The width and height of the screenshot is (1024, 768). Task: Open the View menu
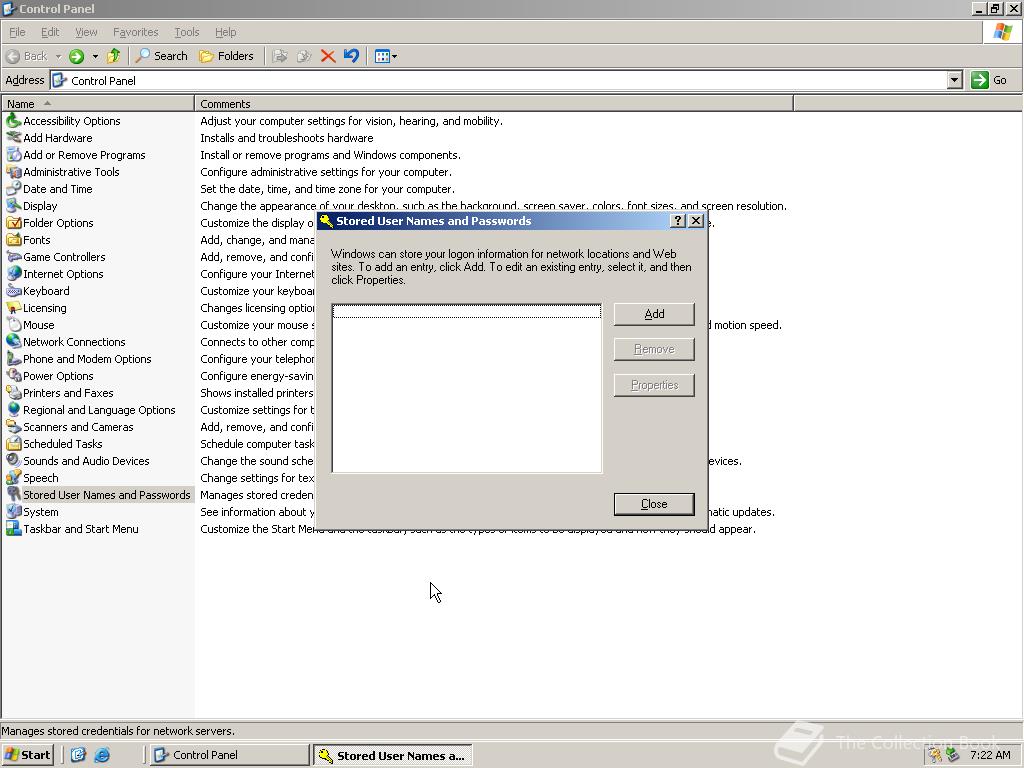86,32
